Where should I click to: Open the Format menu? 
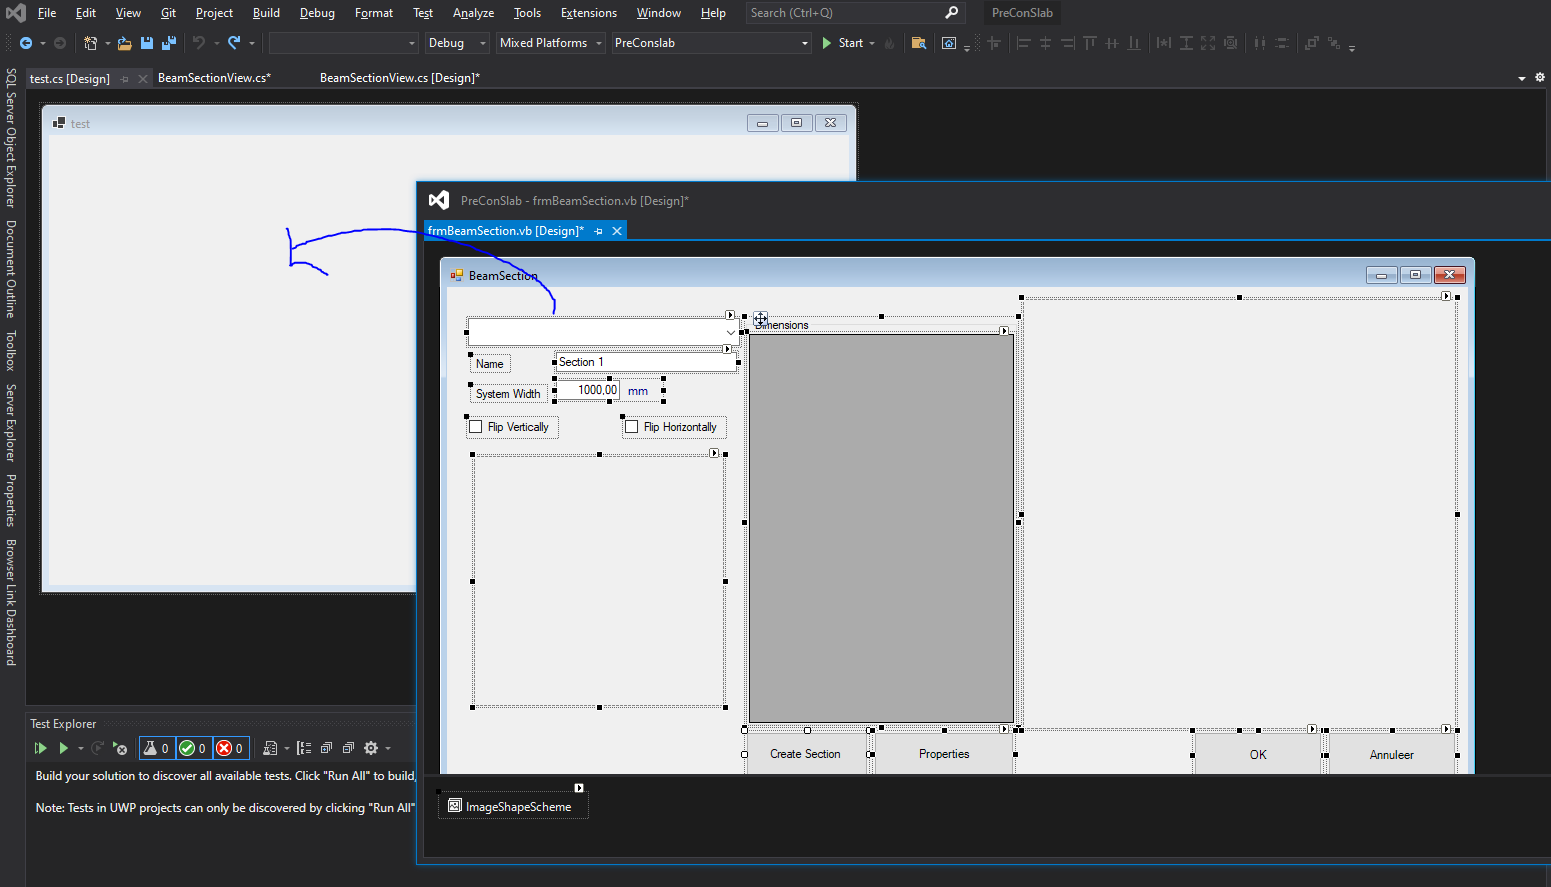click(374, 13)
